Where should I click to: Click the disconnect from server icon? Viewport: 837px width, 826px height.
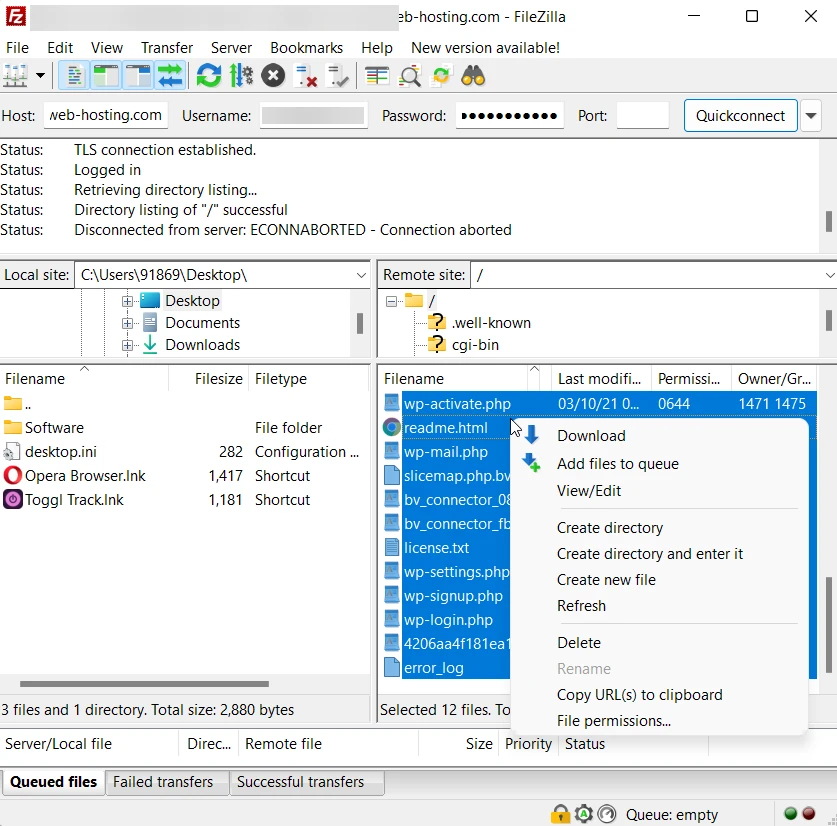click(x=306, y=76)
